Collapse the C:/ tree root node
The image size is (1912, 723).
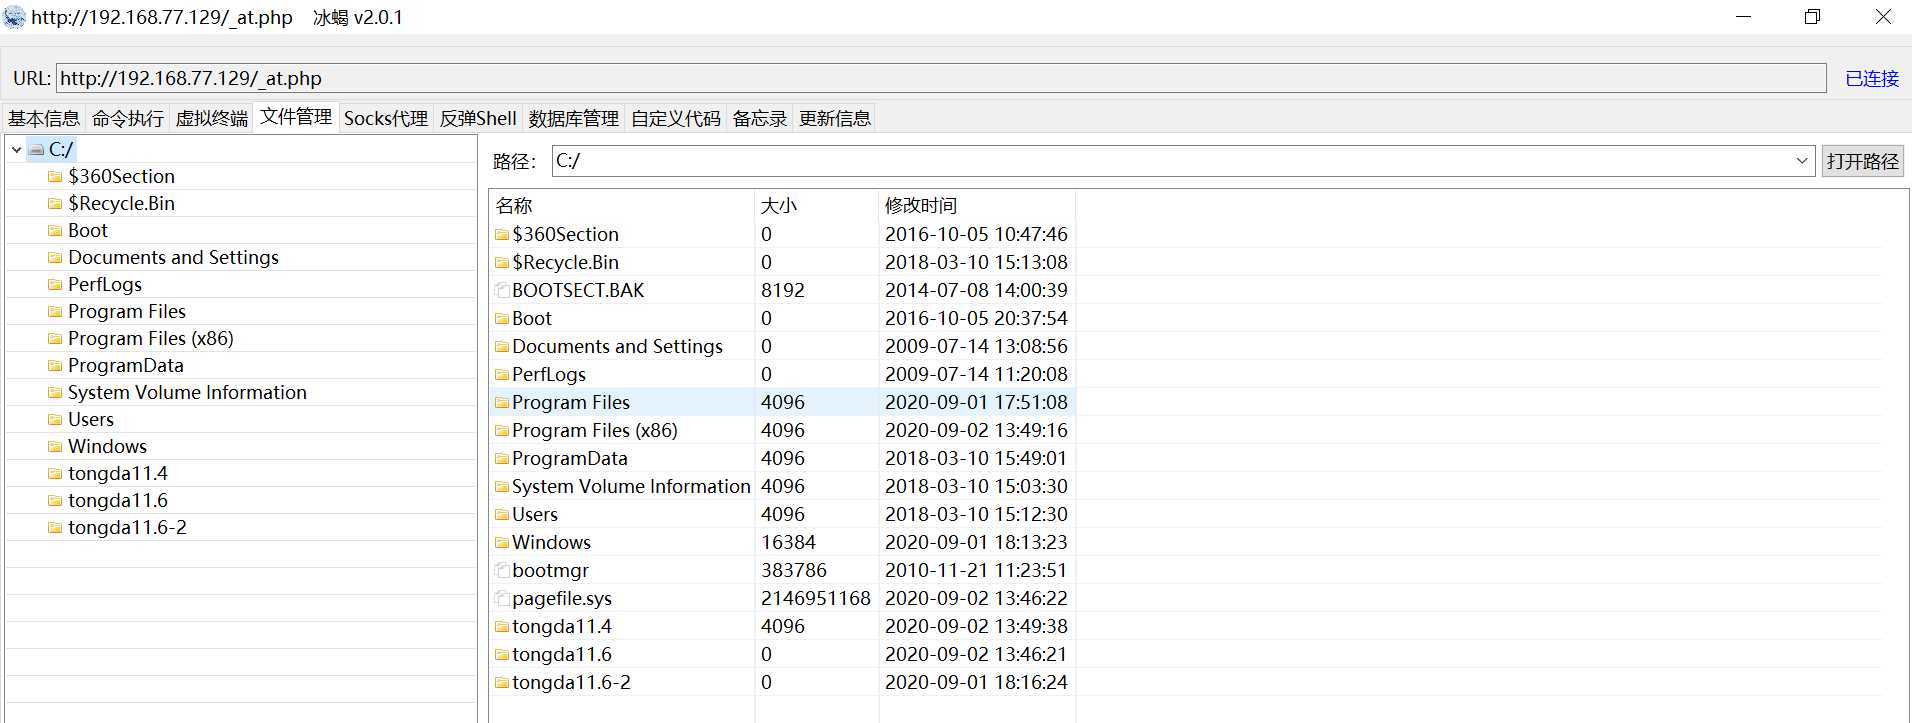(x=17, y=150)
